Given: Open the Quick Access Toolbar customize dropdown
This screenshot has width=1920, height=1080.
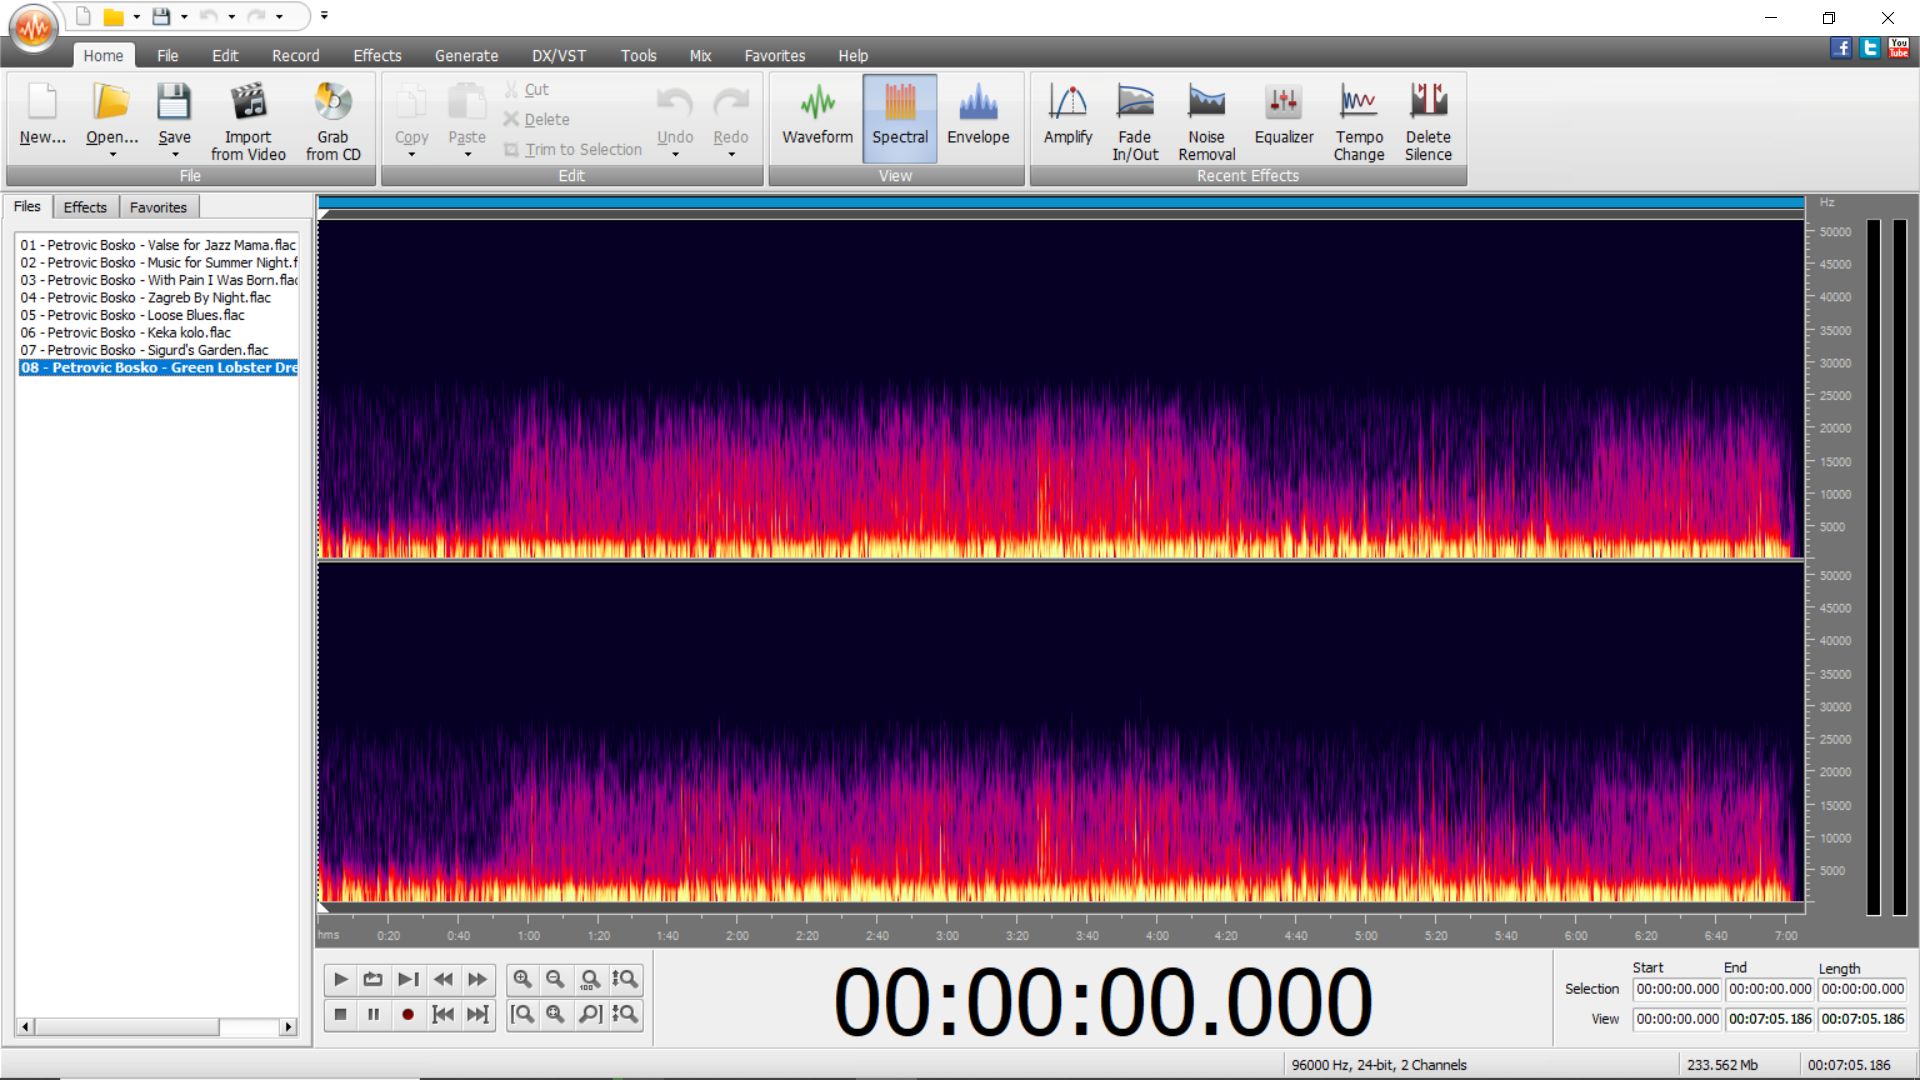Looking at the screenshot, I should pos(324,16).
